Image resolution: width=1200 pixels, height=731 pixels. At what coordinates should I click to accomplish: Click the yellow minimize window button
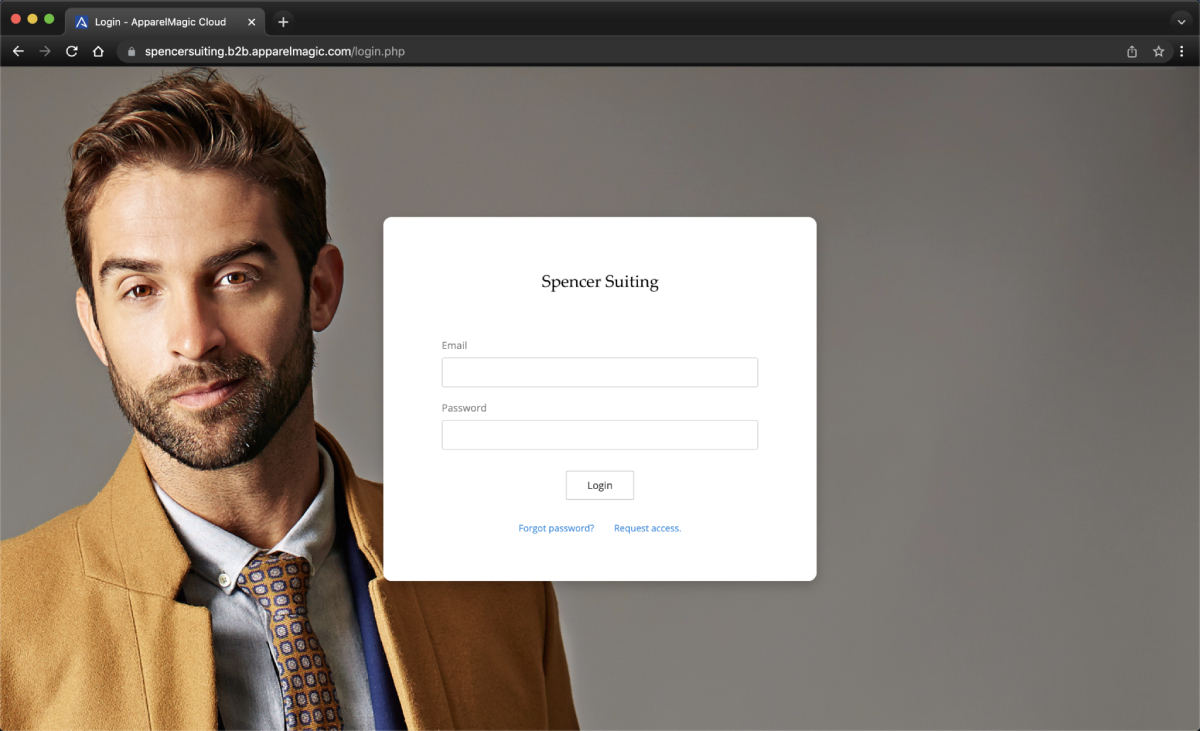click(x=33, y=19)
